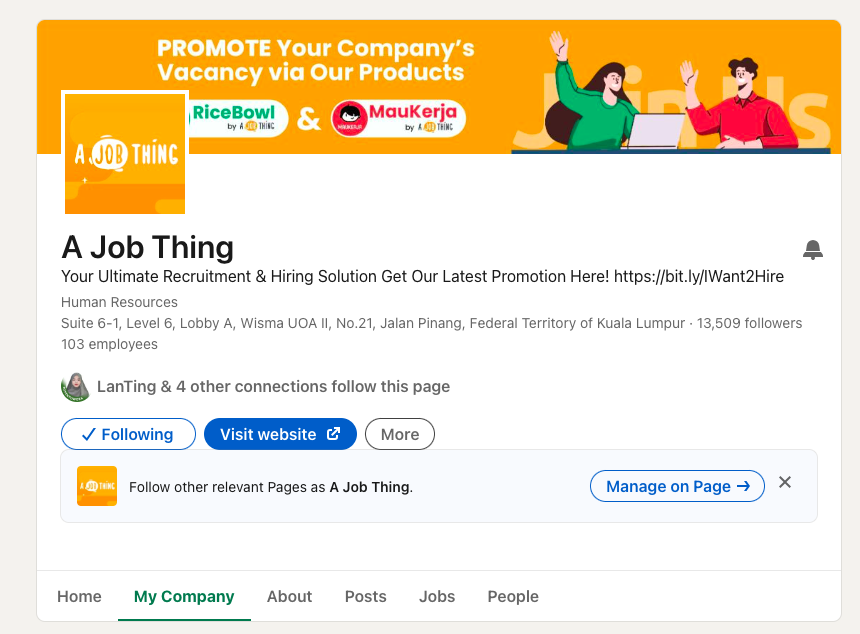Screen dimensions: 860x634
Task: Switch to the Home tab
Action: tap(79, 596)
